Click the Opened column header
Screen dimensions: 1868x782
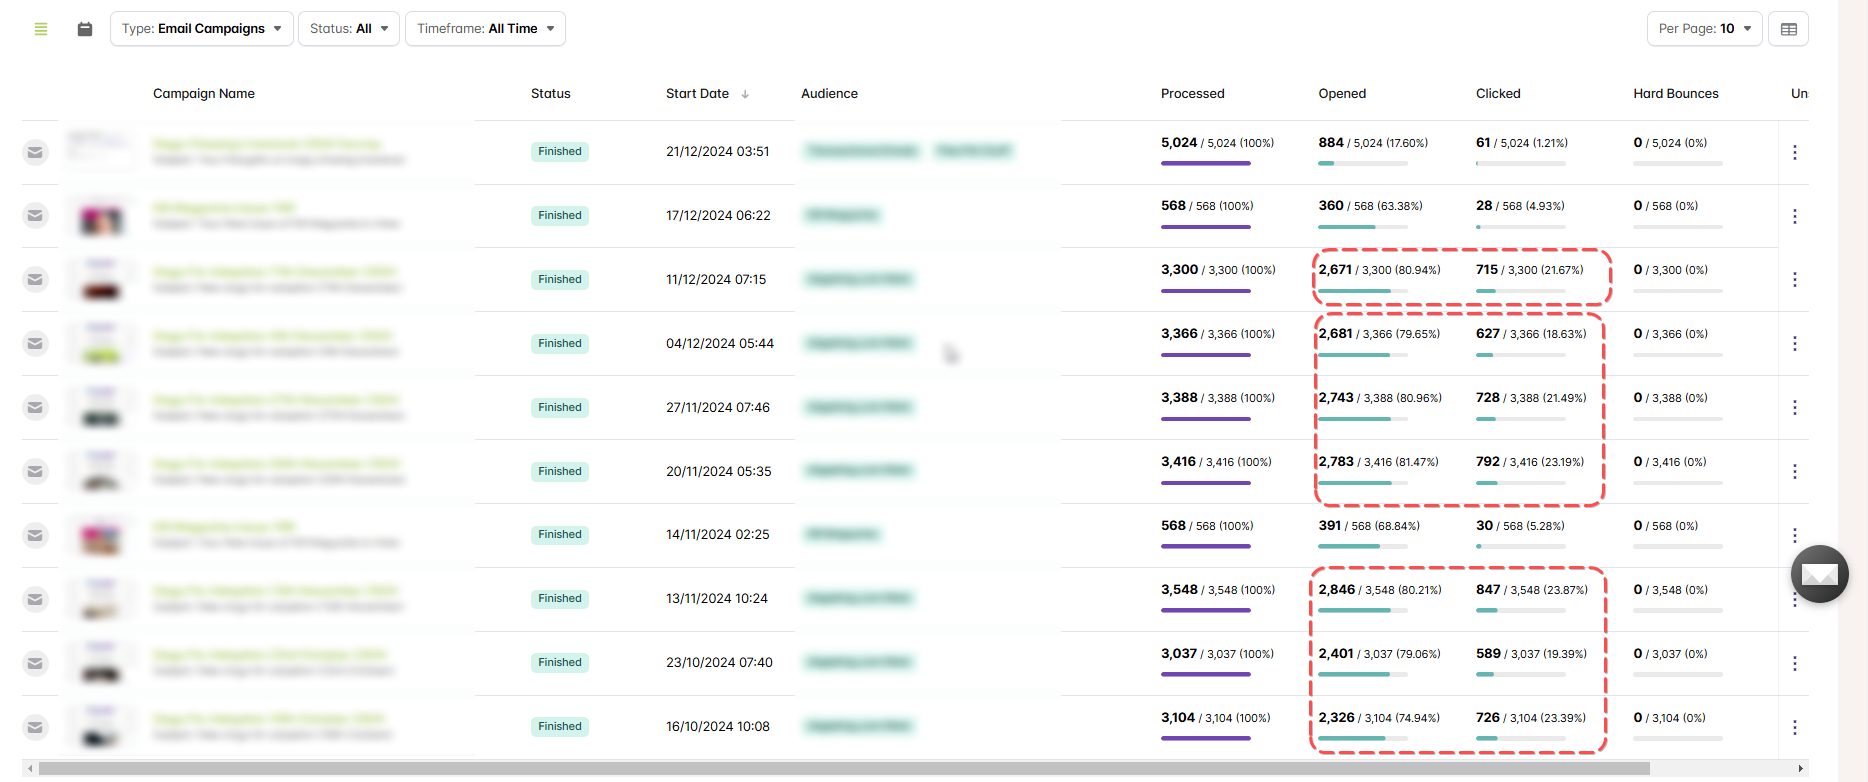[x=1342, y=94]
